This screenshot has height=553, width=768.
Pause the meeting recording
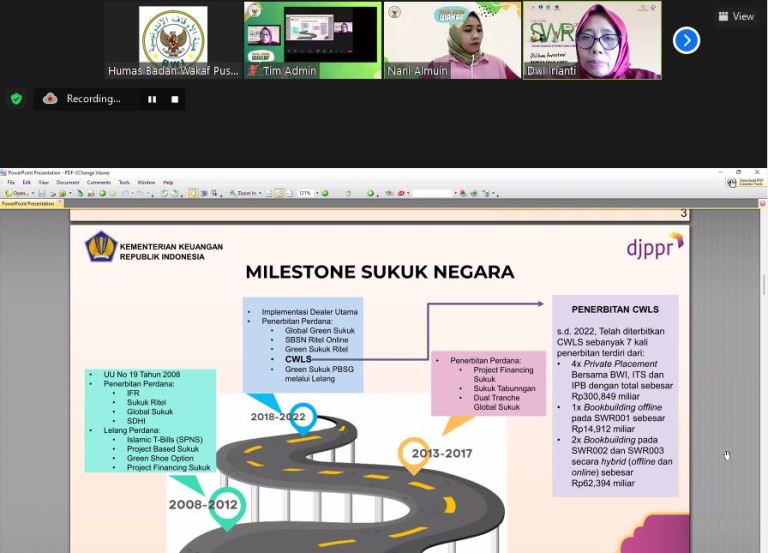pos(152,99)
